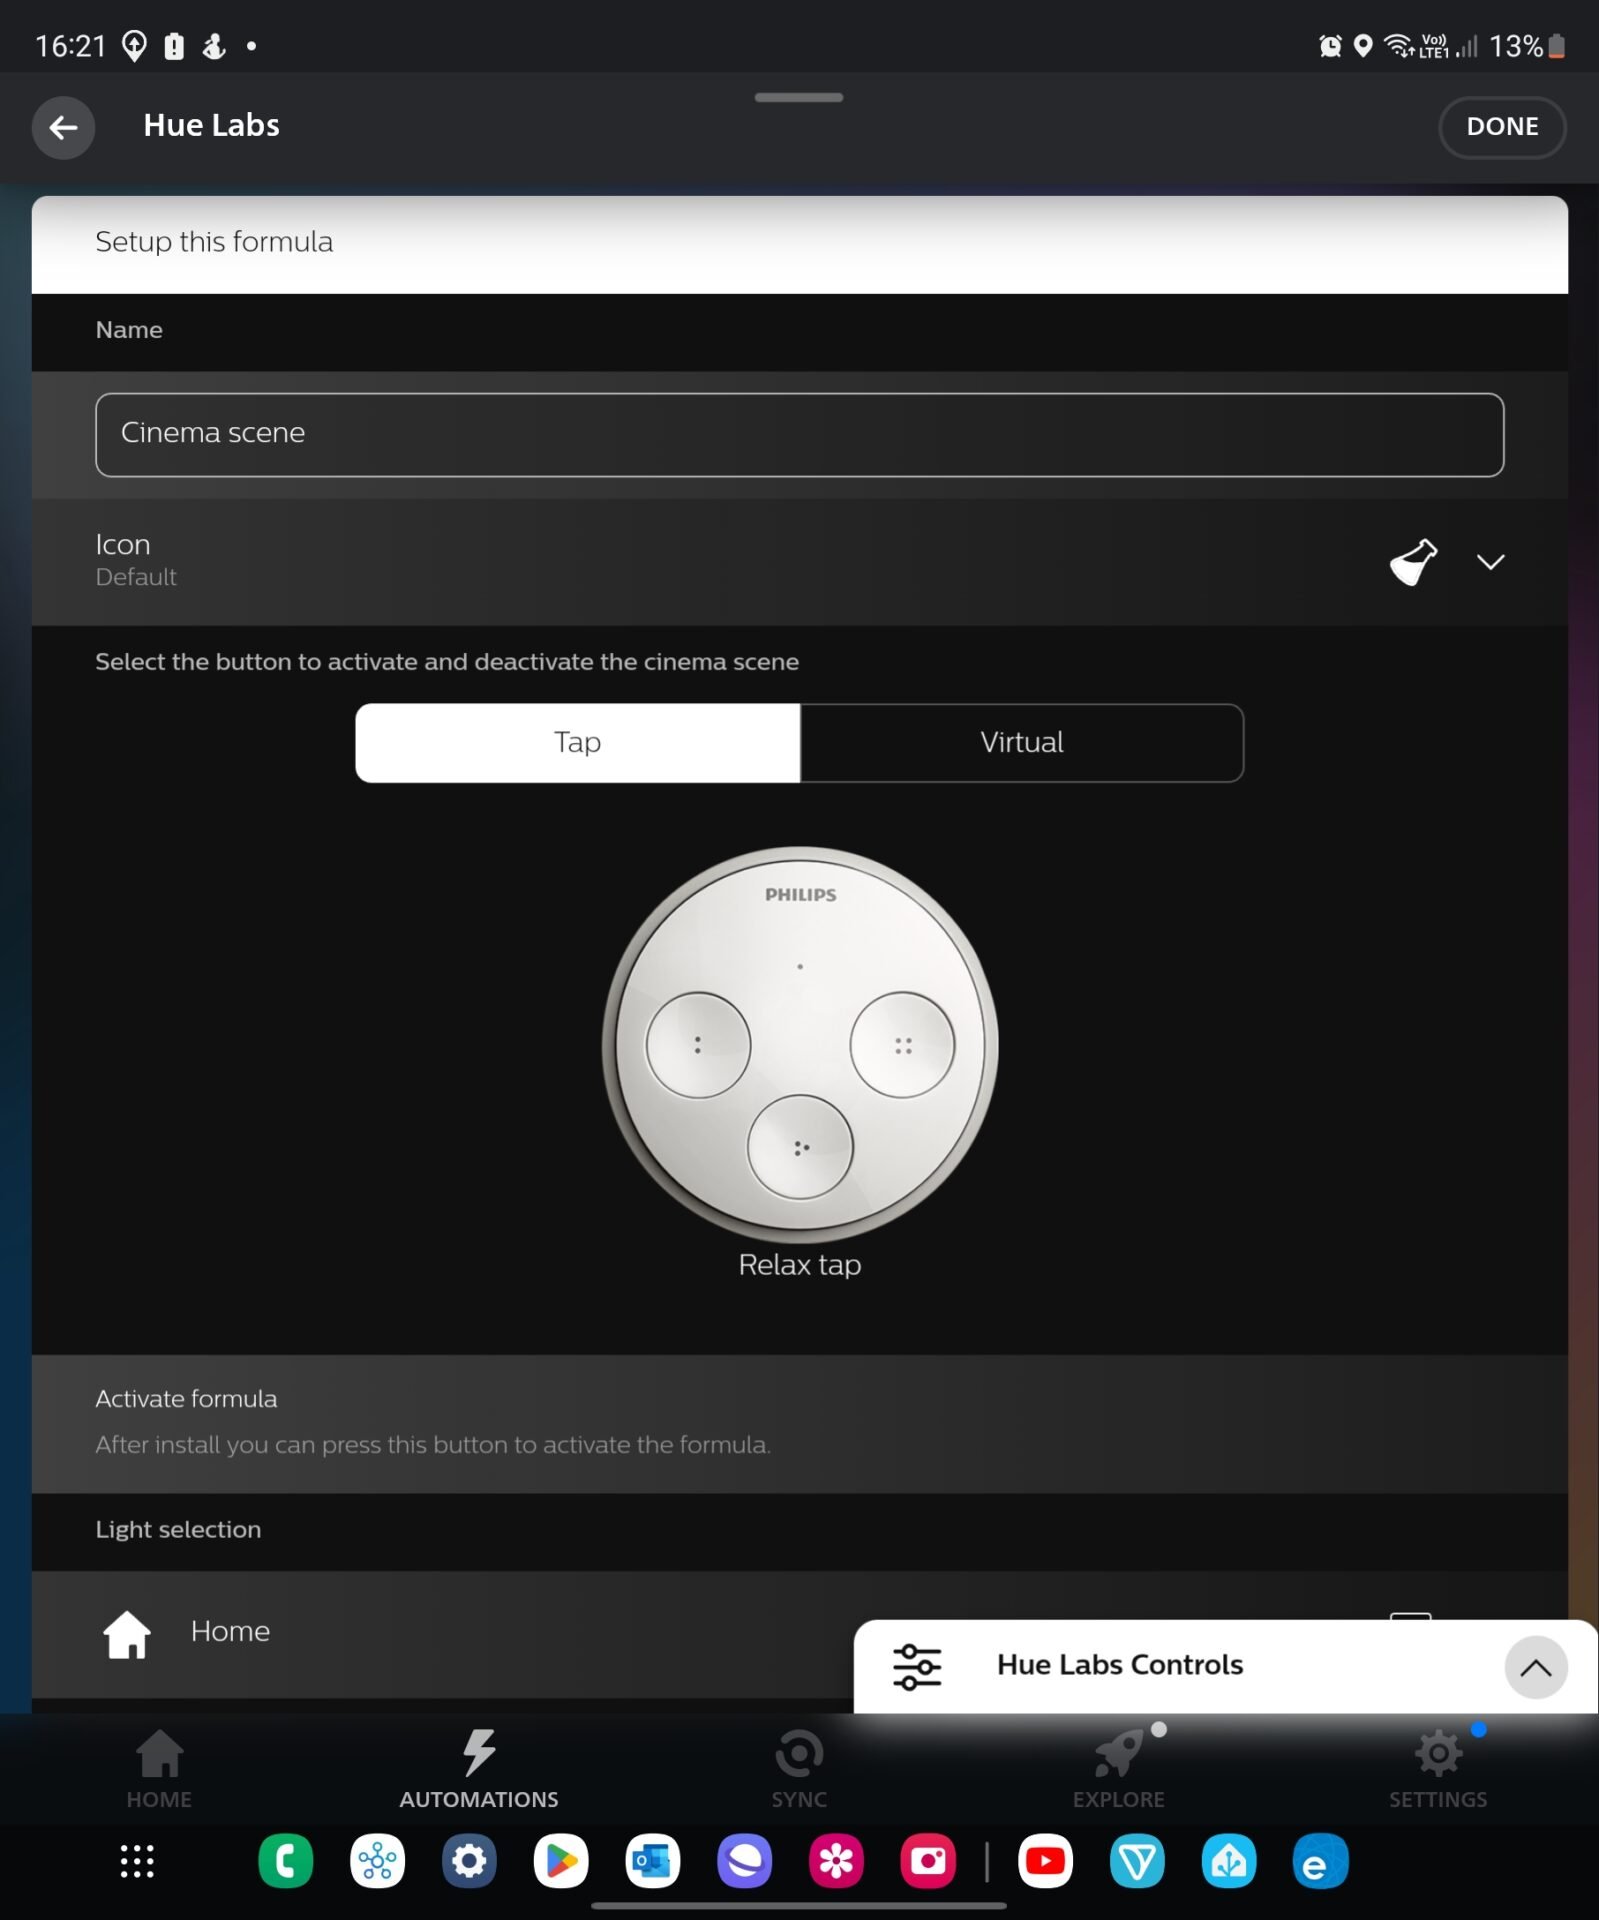Expand Hue Labs Controls with up chevron
Viewport: 1599px width, 1920px height.
(x=1535, y=1667)
